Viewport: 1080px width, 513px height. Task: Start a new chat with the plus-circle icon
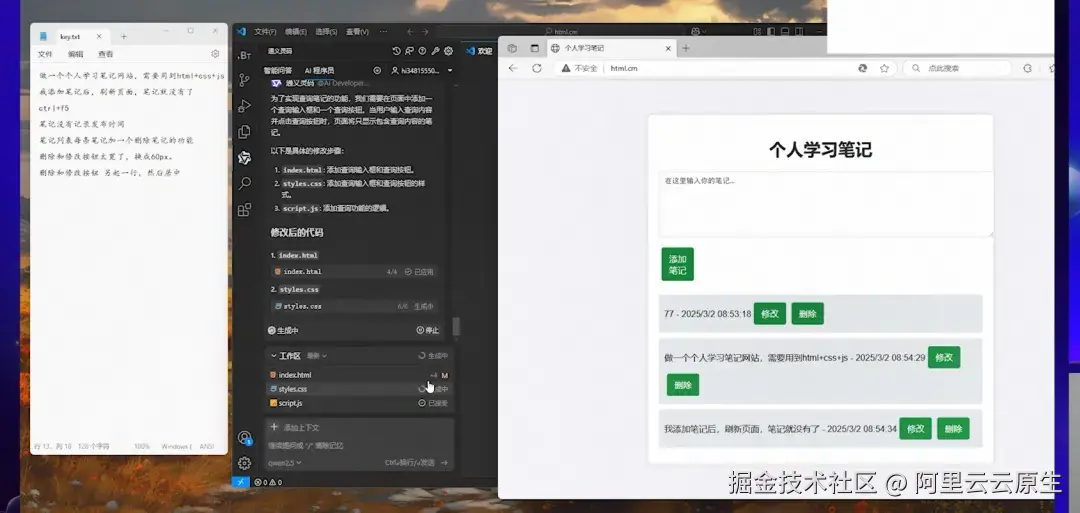(x=377, y=70)
